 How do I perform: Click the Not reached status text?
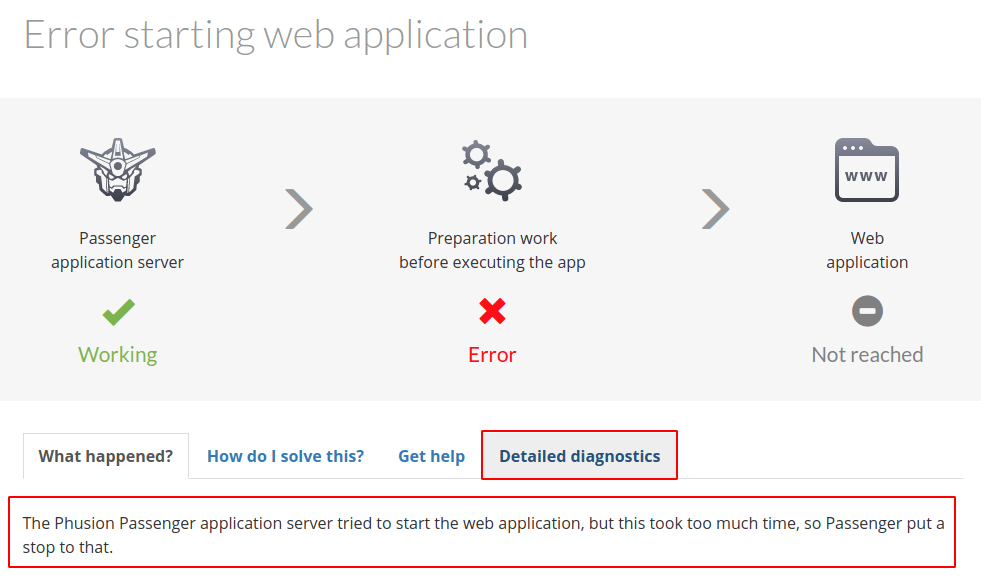click(x=867, y=355)
